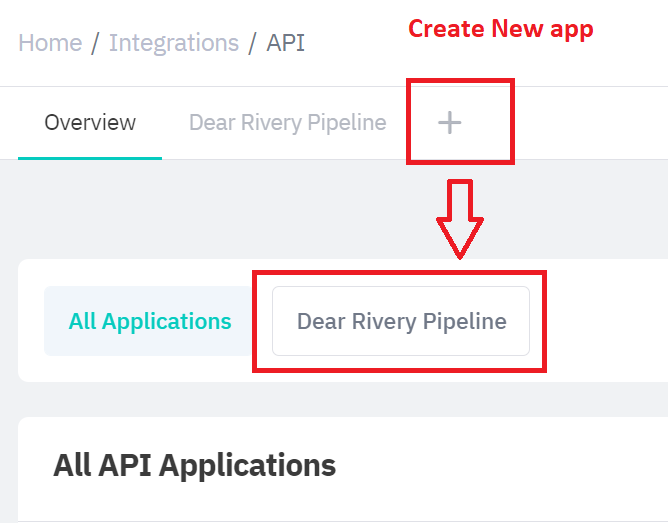
Task: Click the All API Applications heading
Action: click(x=194, y=465)
